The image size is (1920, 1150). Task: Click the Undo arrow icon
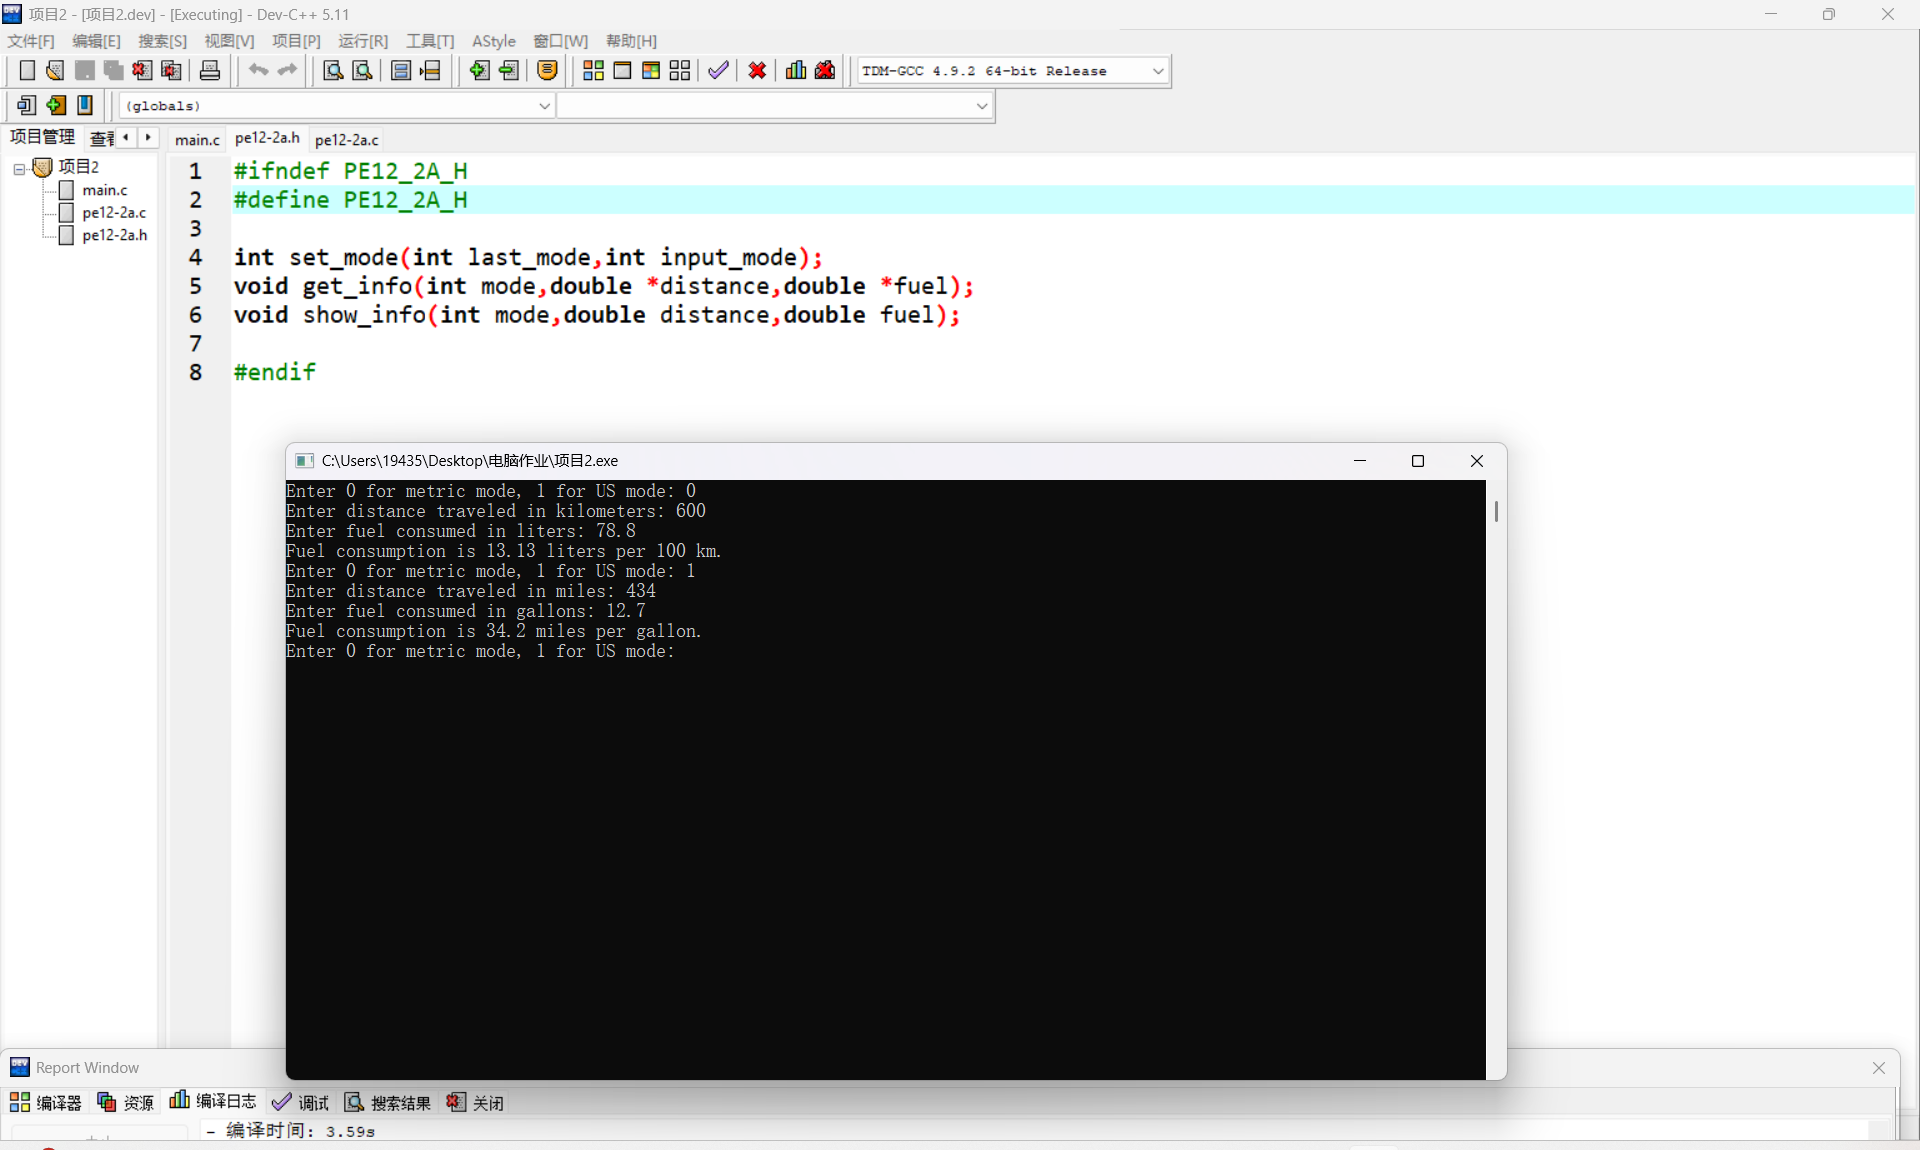coord(258,70)
